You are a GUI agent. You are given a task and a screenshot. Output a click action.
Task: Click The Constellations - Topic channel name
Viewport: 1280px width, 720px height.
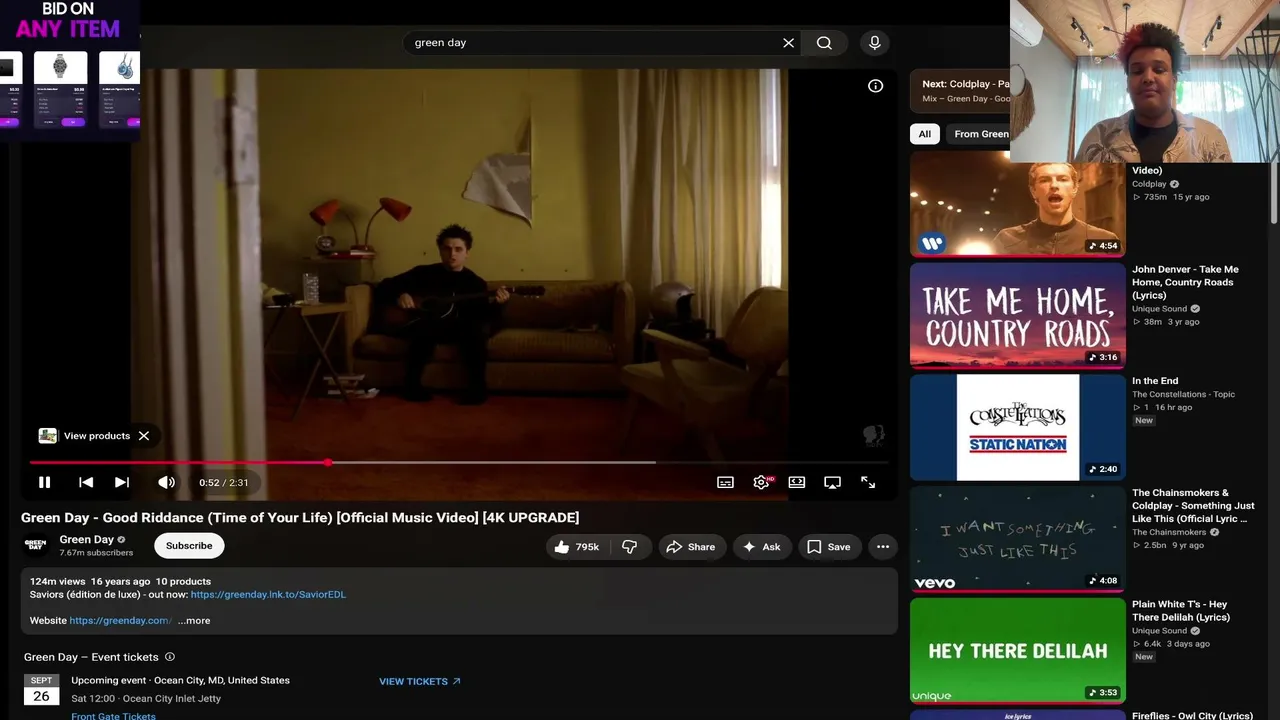click(x=1183, y=394)
